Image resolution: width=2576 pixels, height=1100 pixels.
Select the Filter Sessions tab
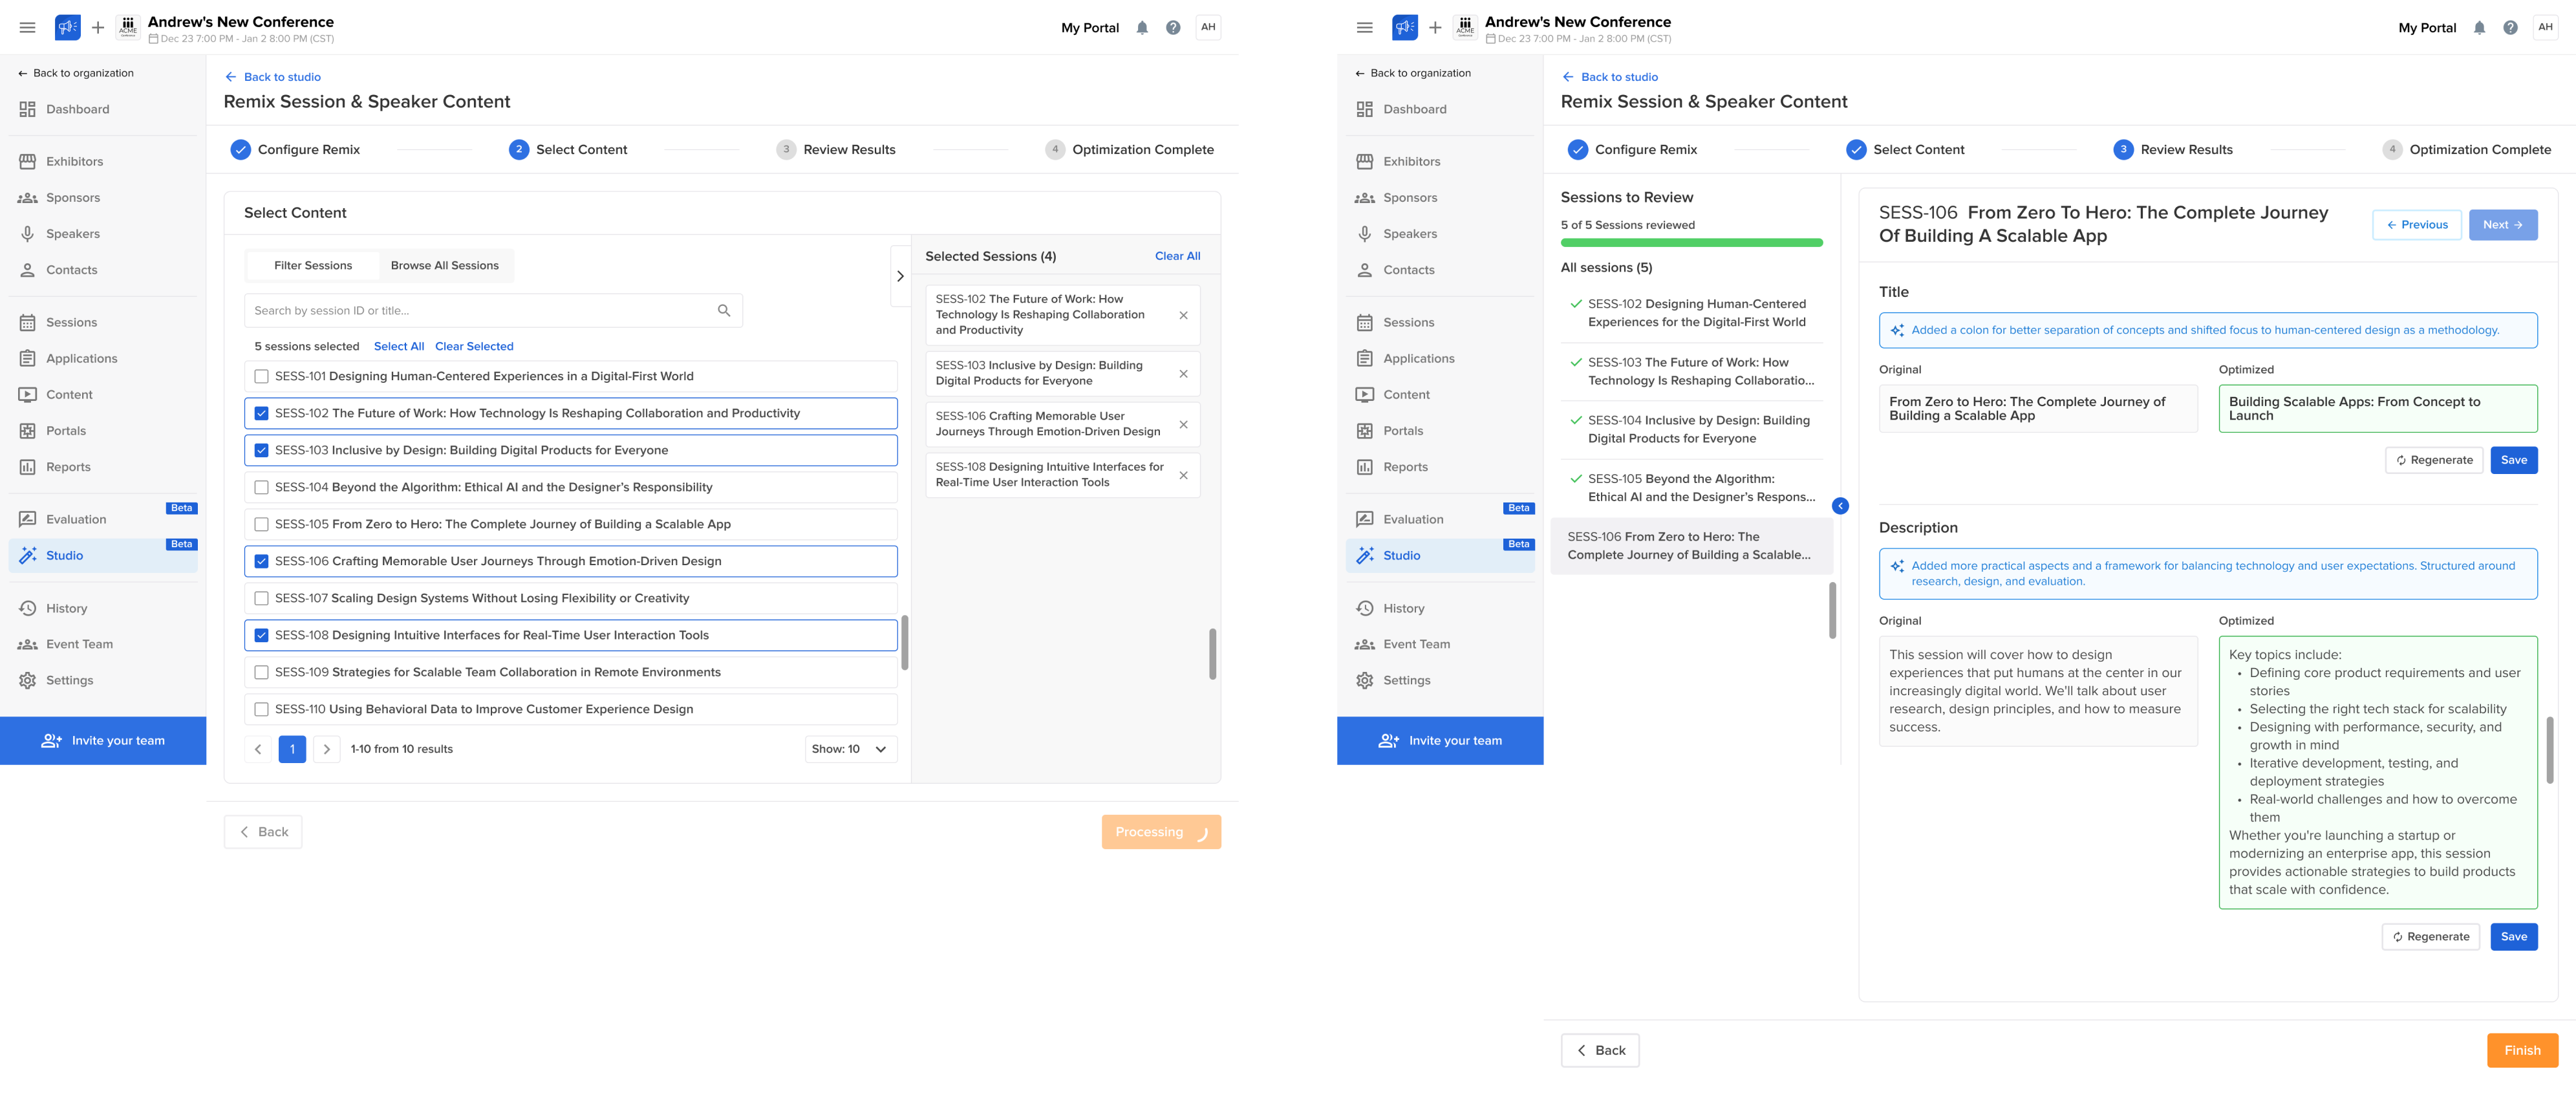click(x=313, y=266)
